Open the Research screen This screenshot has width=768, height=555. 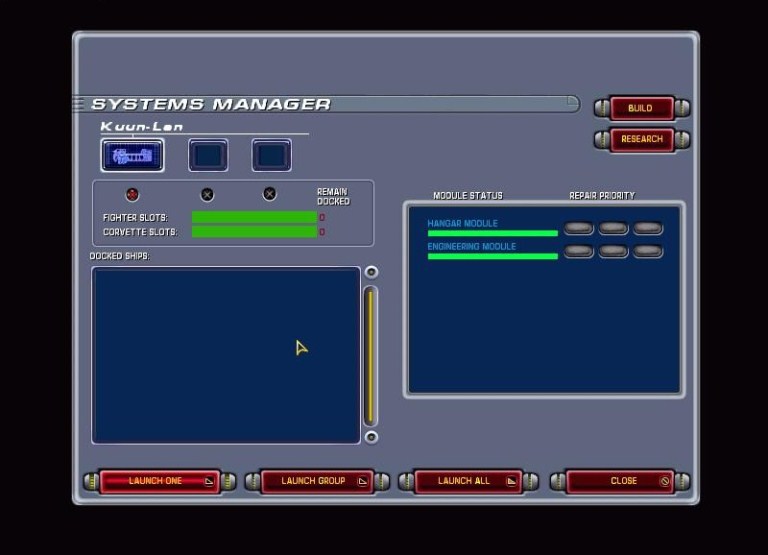pos(641,139)
